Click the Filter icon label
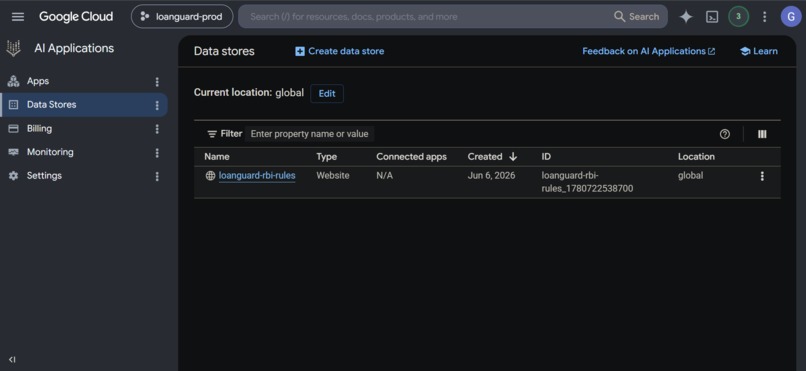 click(225, 134)
